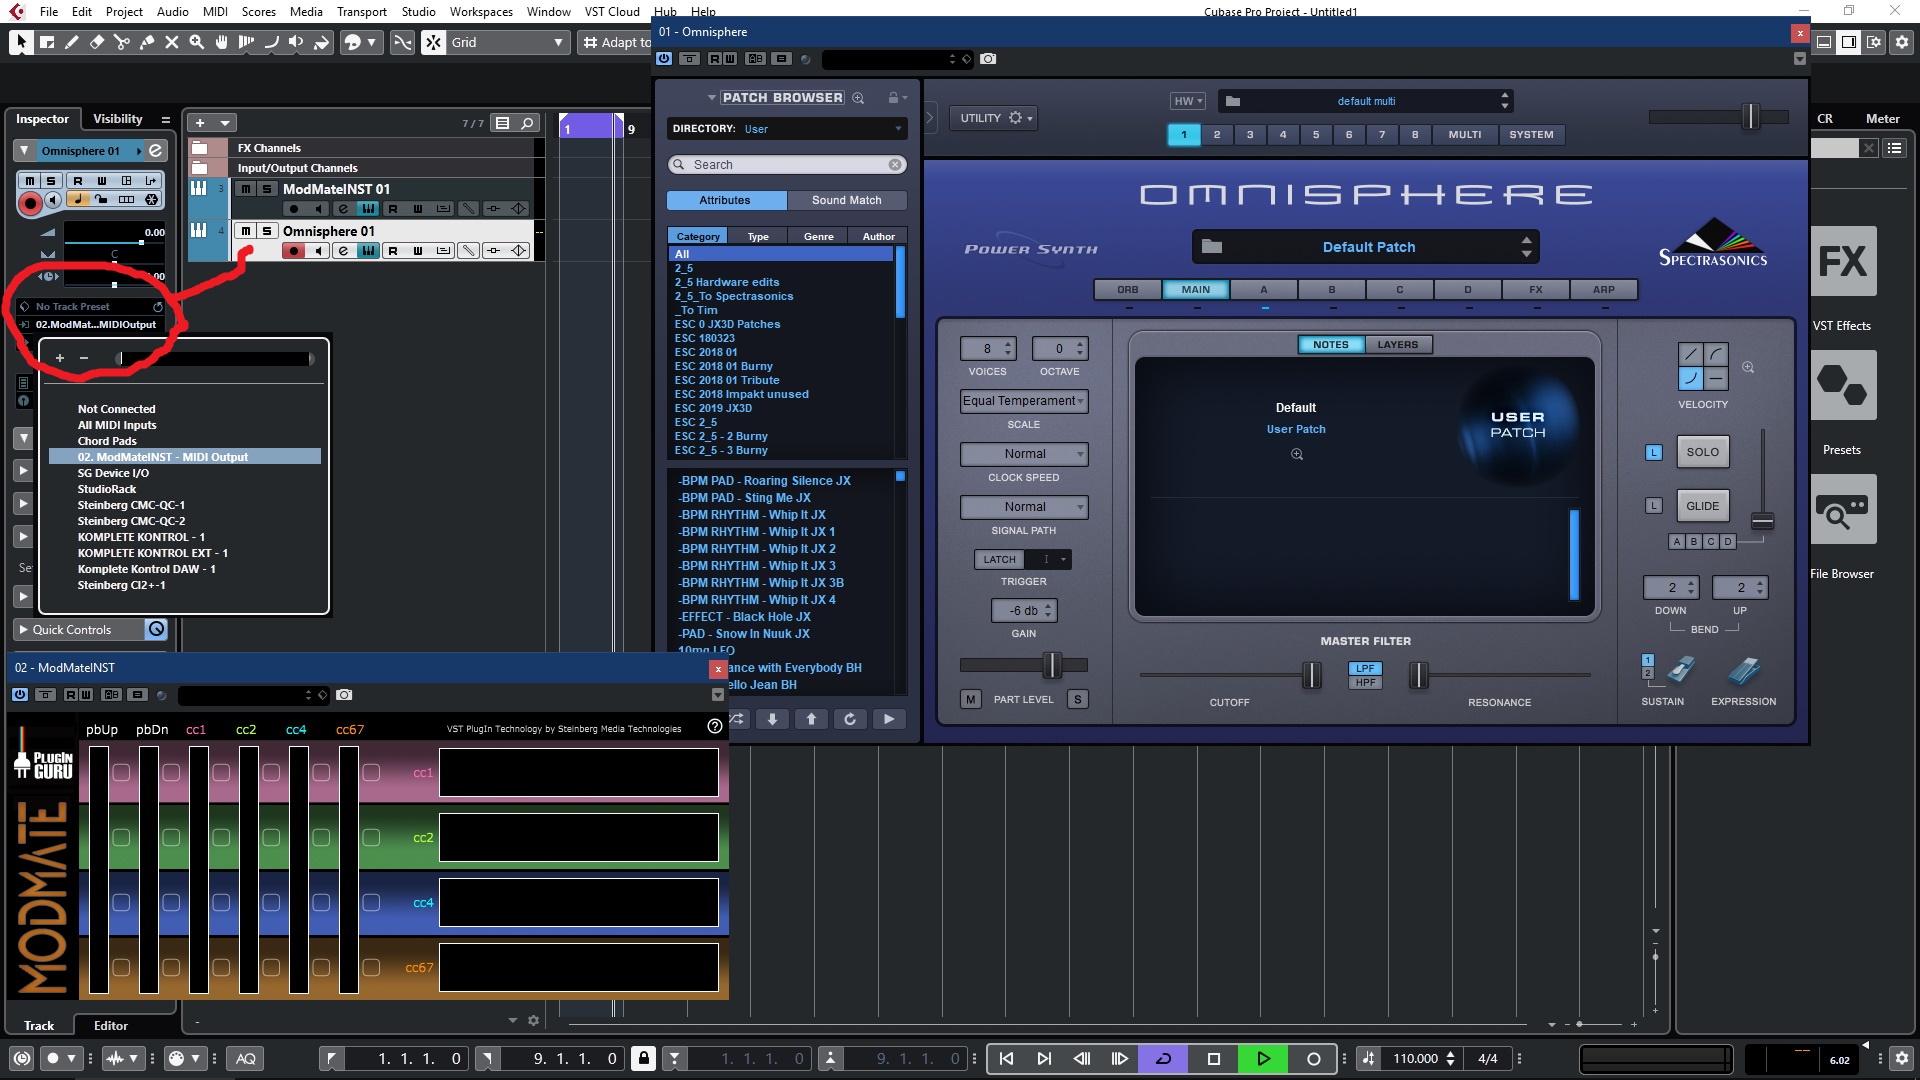Open the VST Effects FX panel

1843,261
